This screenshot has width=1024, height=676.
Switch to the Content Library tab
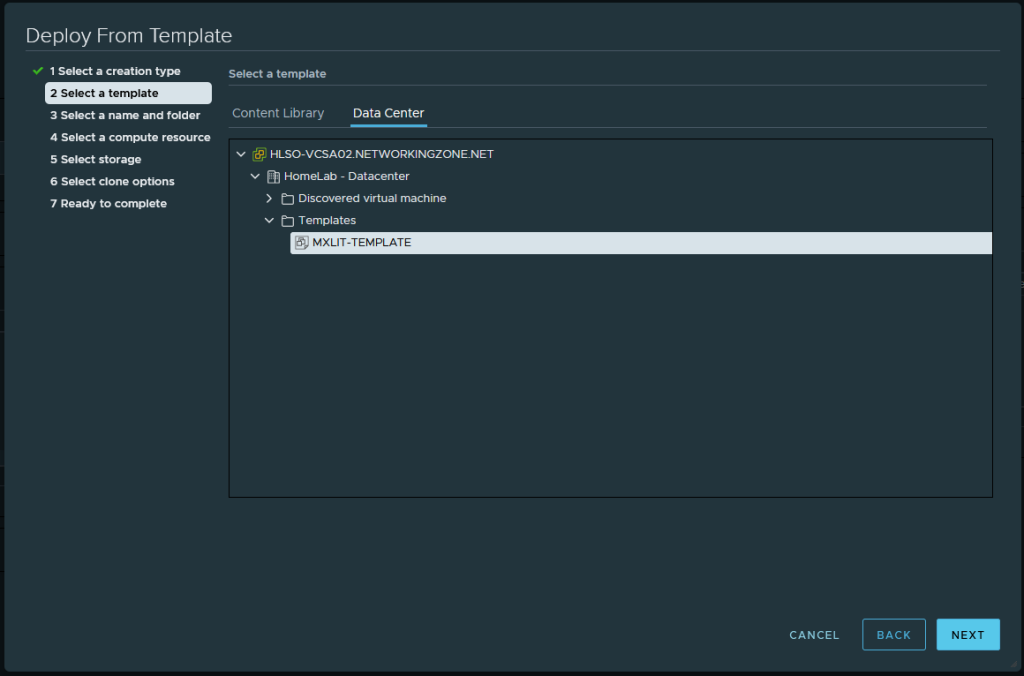tap(278, 113)
